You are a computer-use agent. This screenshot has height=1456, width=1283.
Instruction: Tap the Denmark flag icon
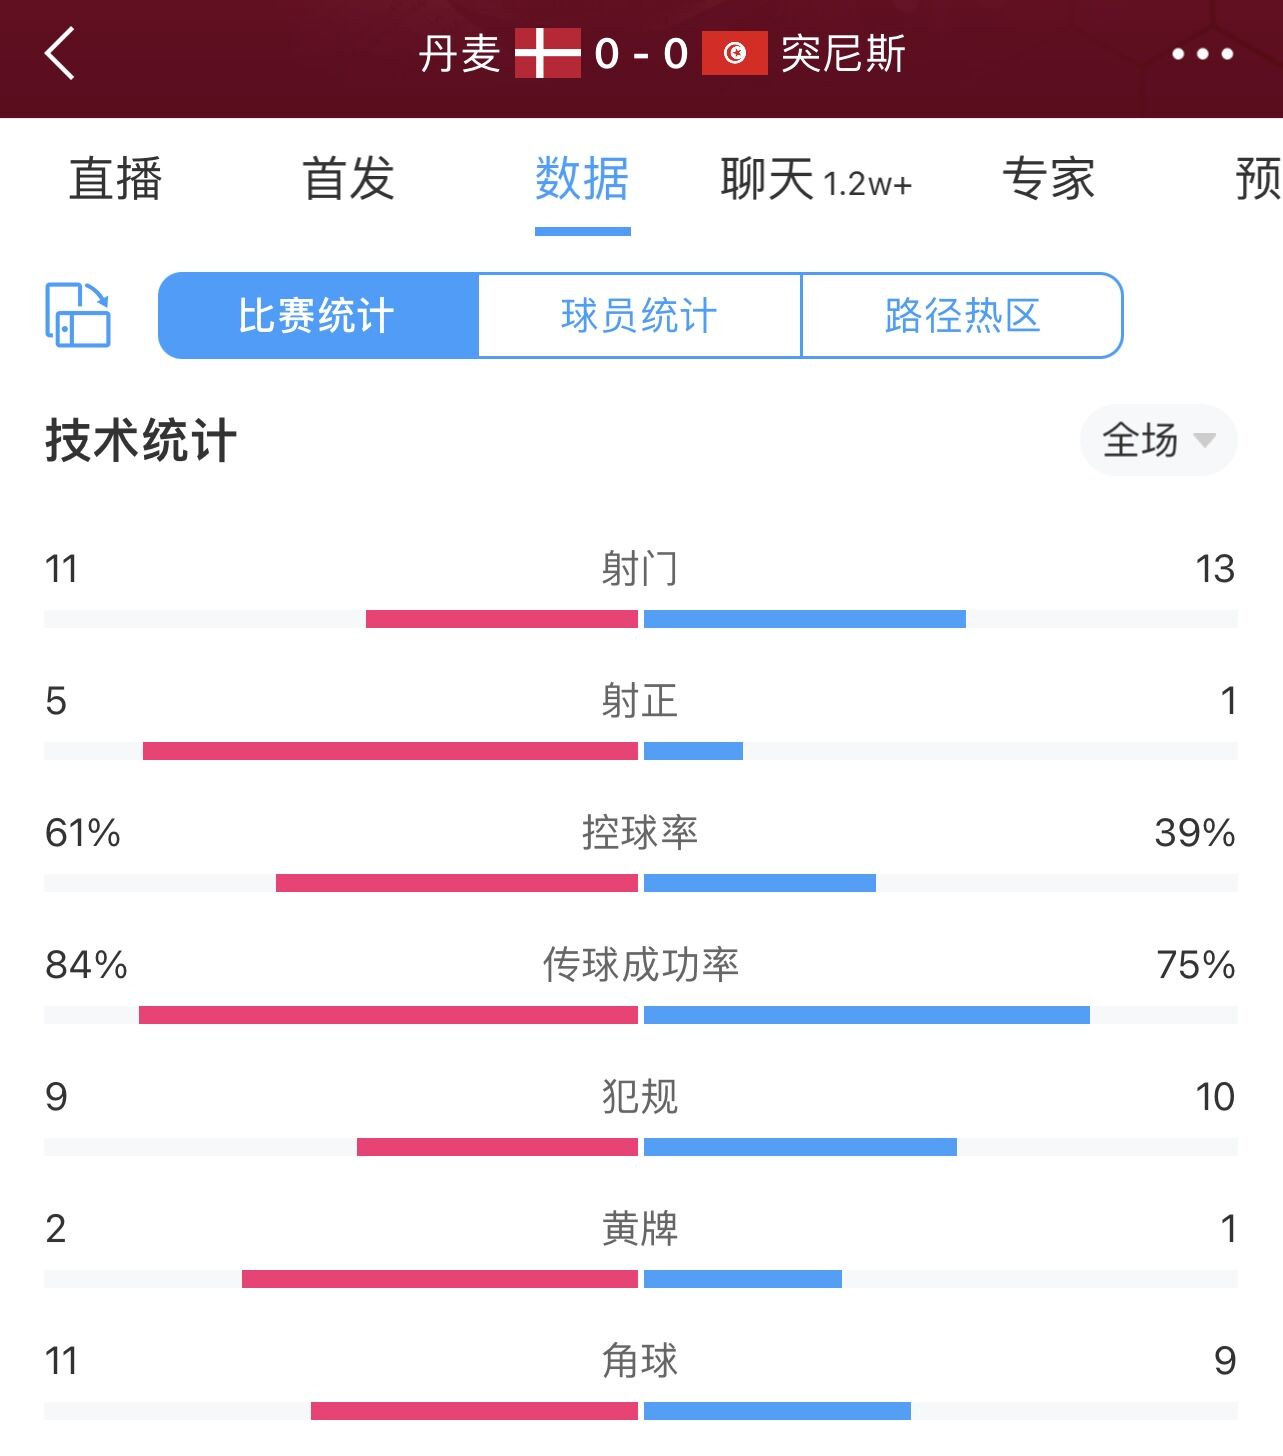click(x=547, y=54)
